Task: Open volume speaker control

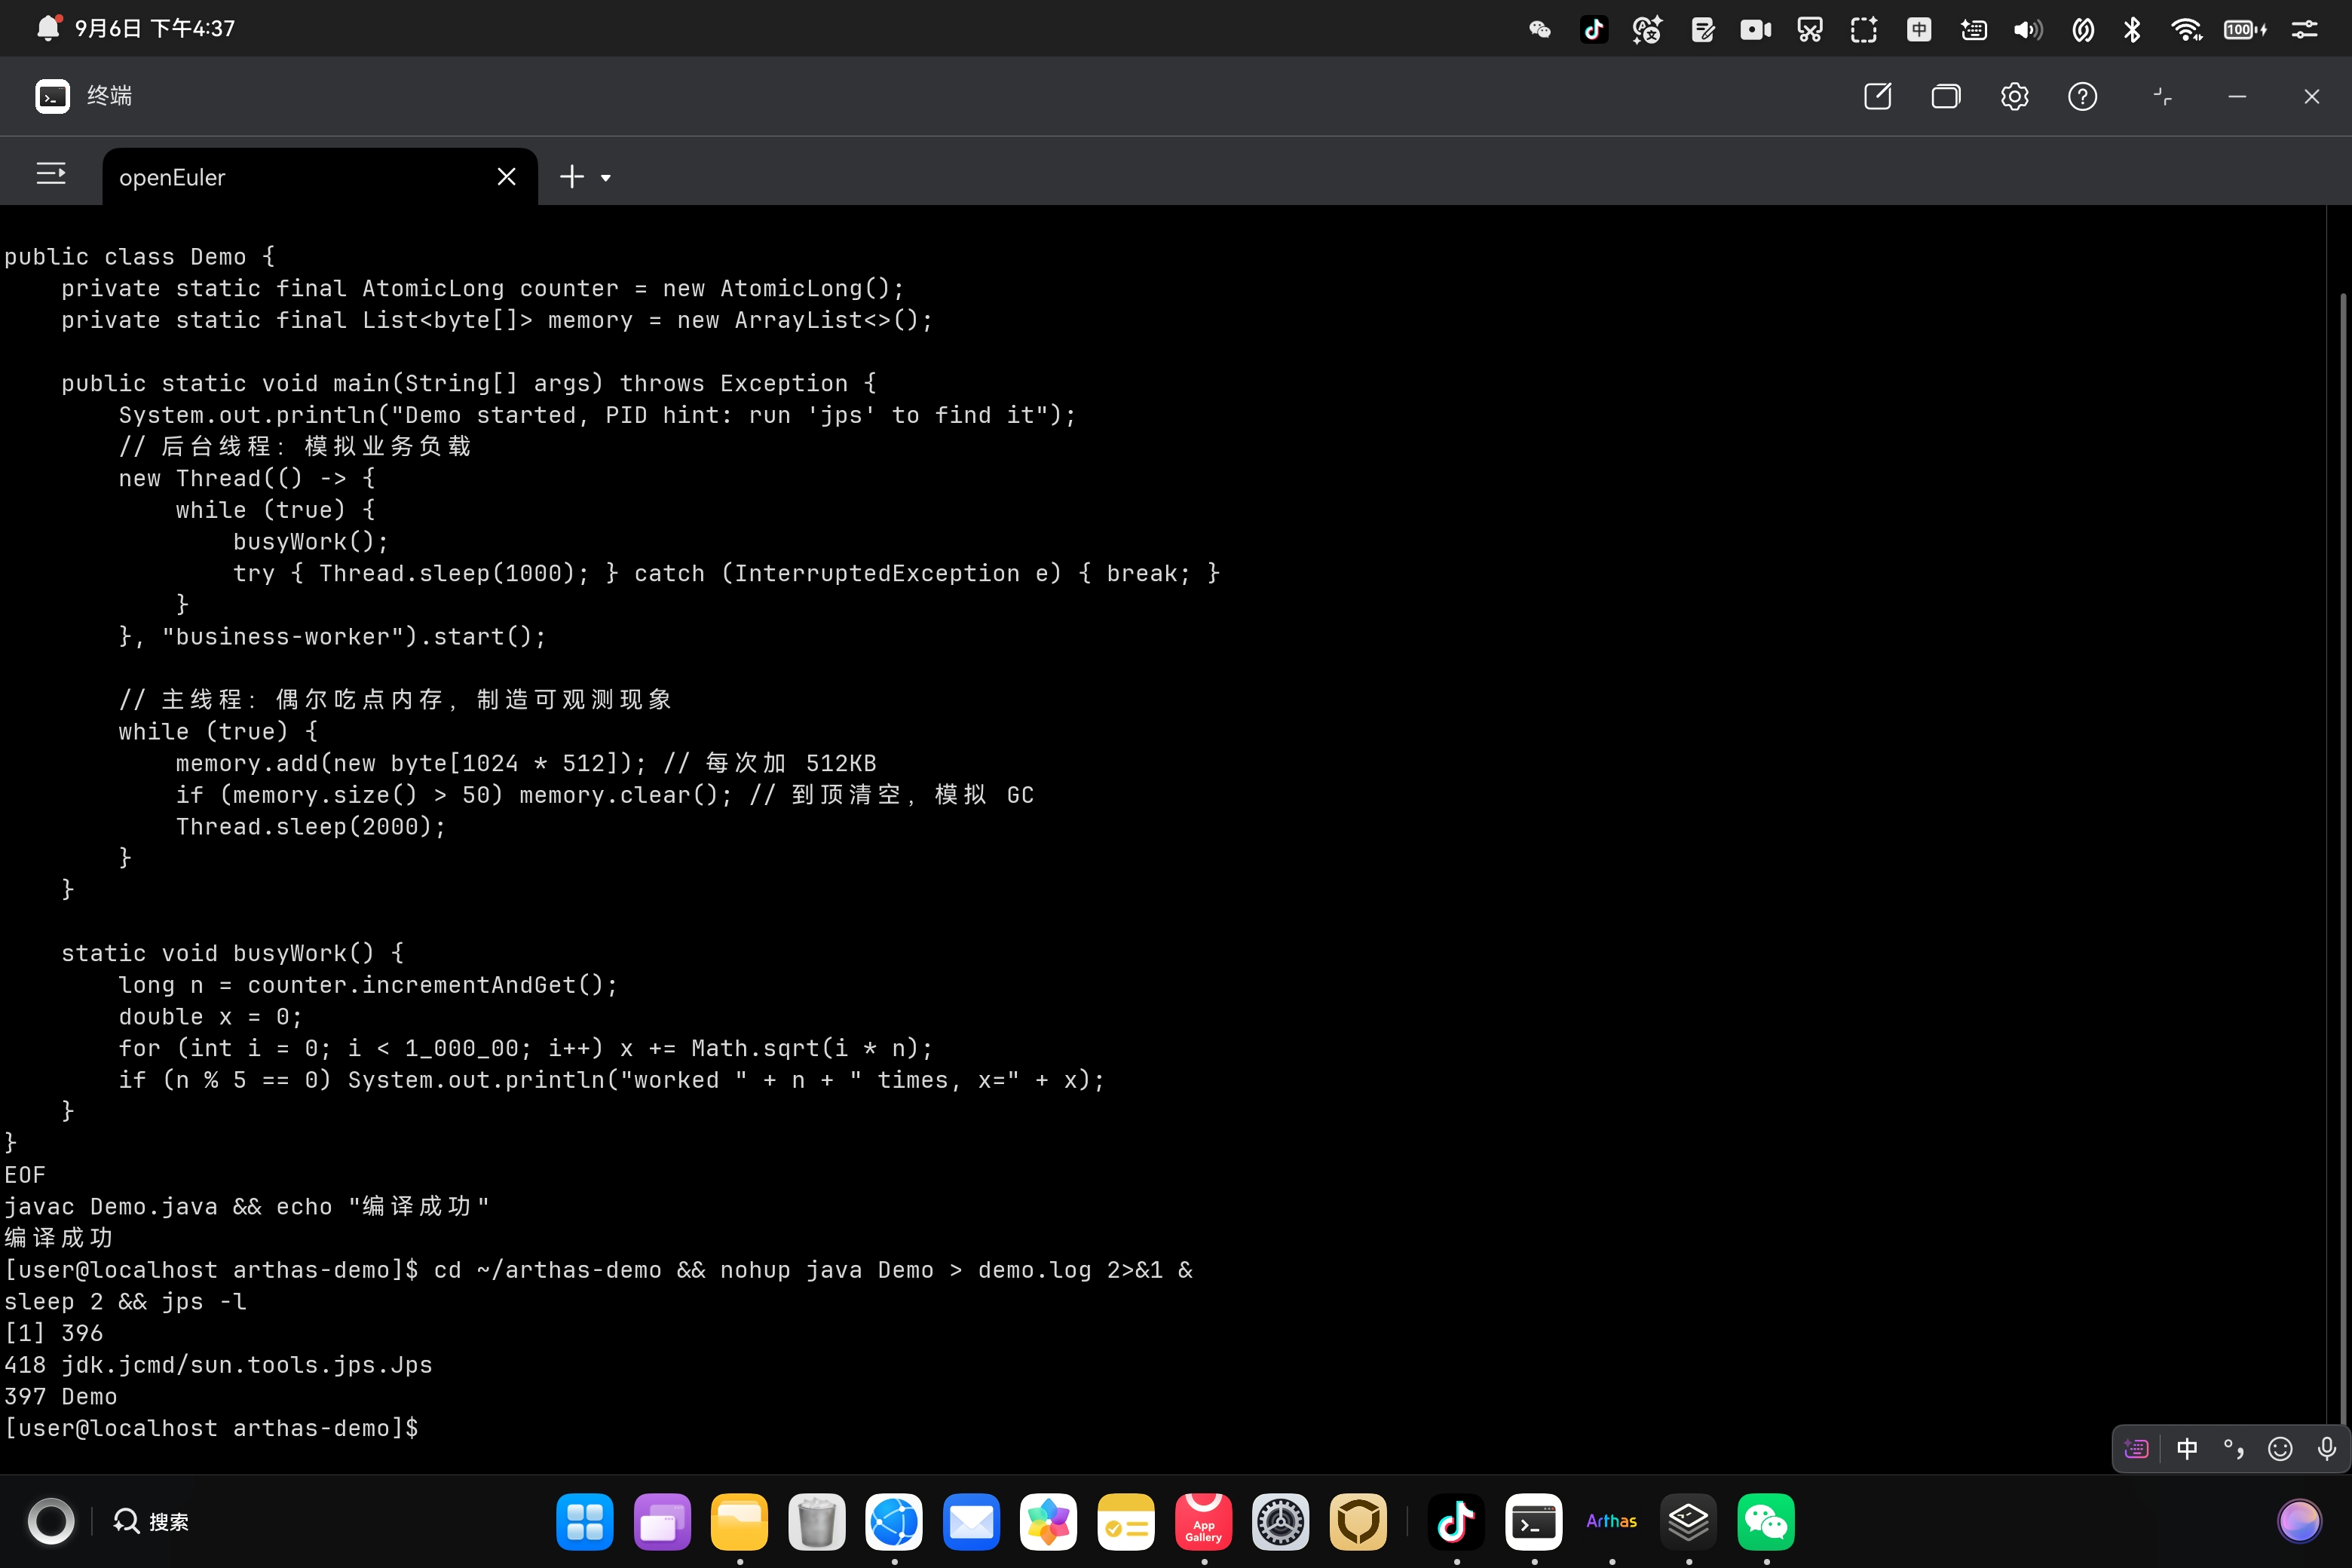Action: 2027,29
